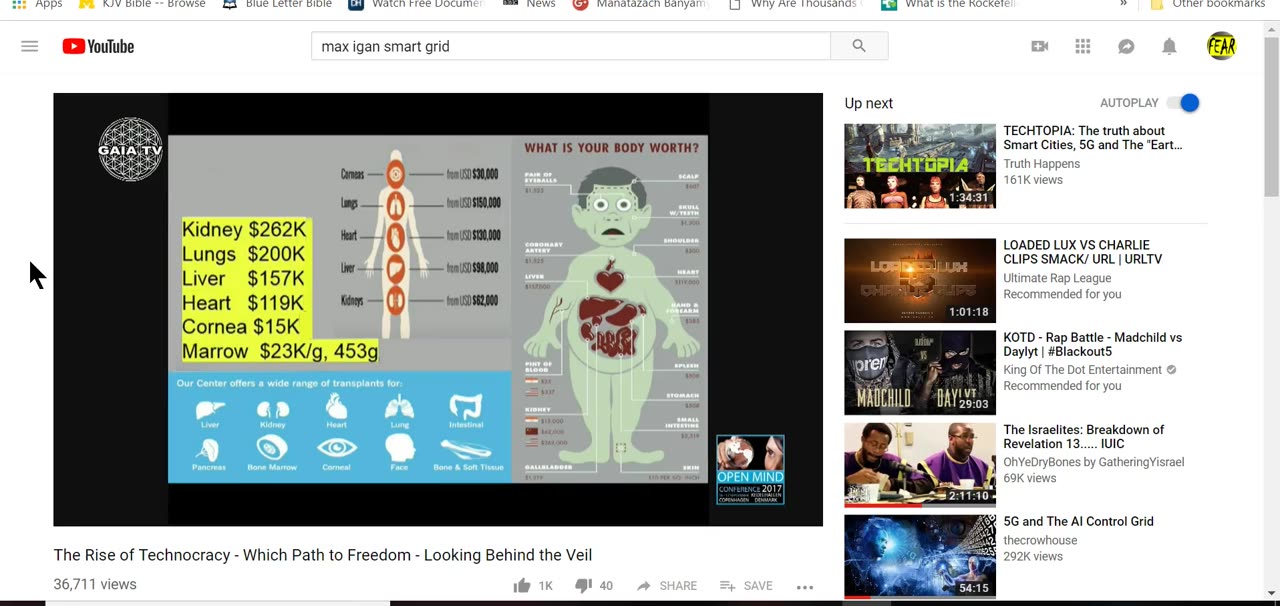Expand hidden bookmarks chevron
This screenshot has width=1280, height=606.
click(1123, 4)
